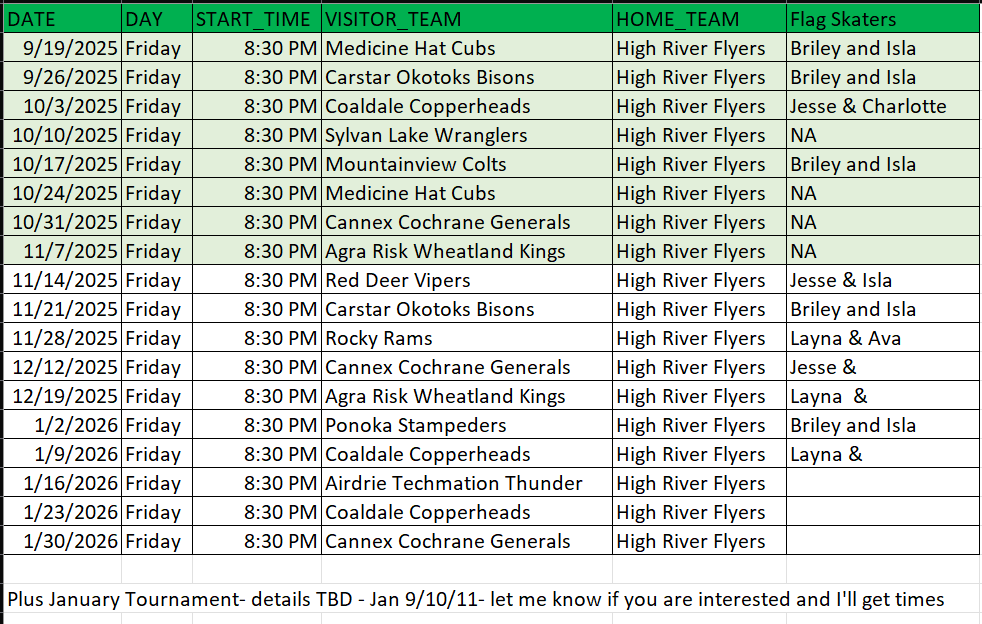Select the VISITOR_TEAM header cell
The width and height of the screenshot is (982, 624).
click(466, 19)
